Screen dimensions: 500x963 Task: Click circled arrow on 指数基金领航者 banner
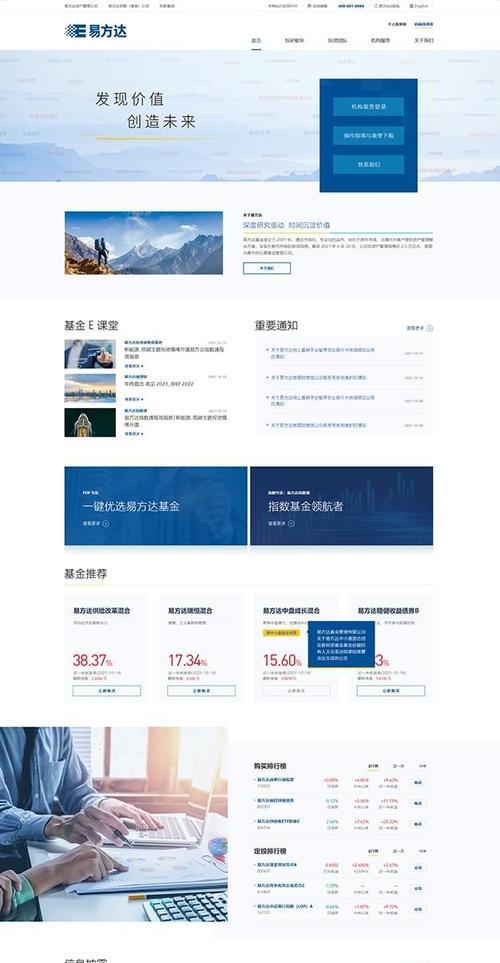291,524
